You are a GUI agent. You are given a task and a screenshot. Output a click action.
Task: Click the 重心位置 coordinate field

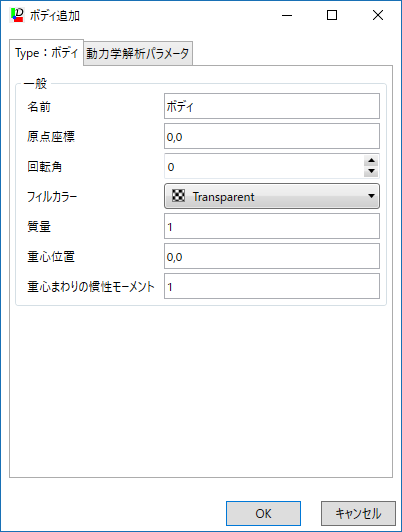[272, 256]
